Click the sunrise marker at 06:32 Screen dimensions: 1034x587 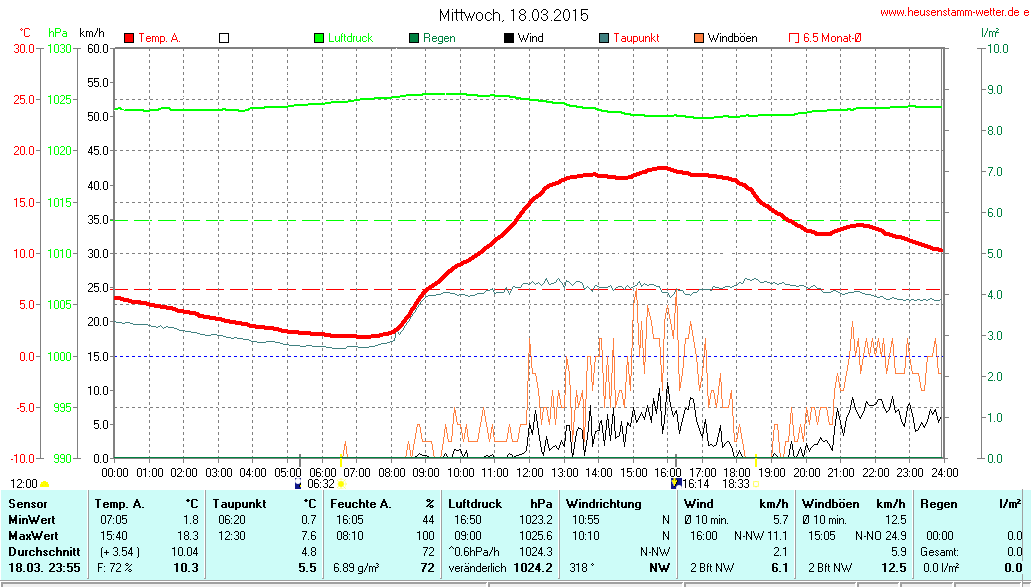(x=341, y=484)
